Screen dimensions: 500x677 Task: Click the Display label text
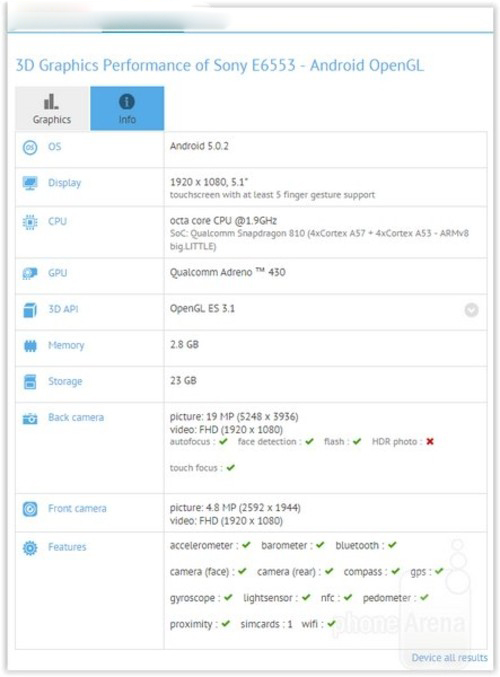[64, 183]
